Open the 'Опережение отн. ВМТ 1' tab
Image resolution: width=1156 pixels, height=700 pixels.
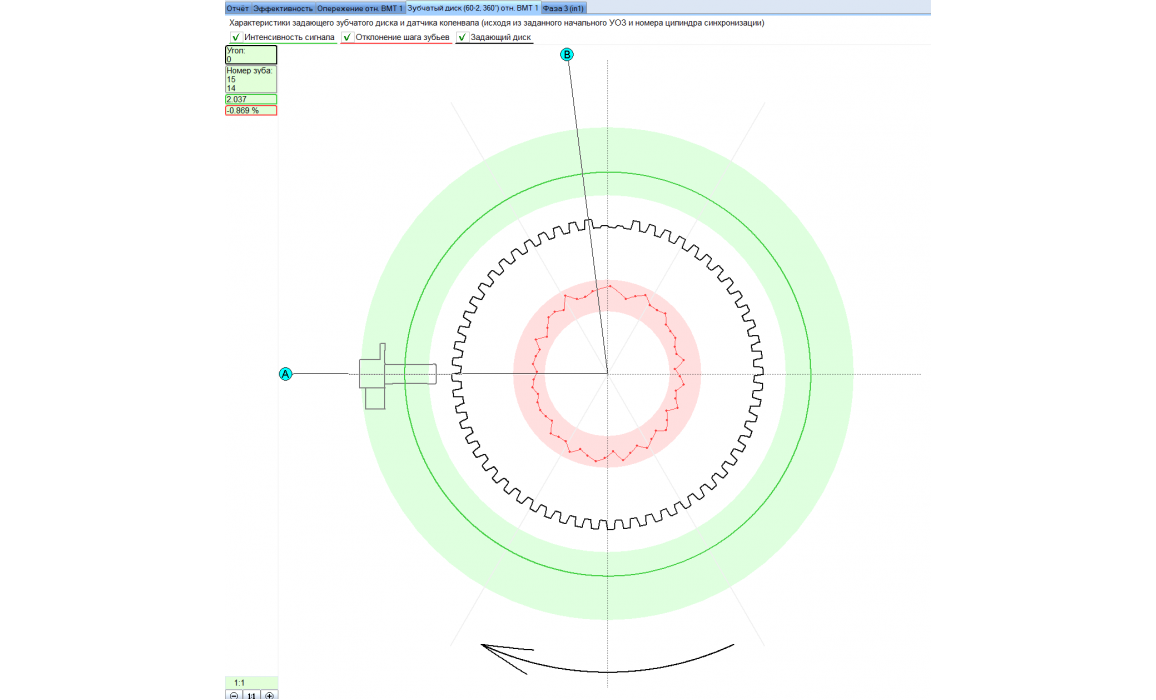click(x=360, y=8)
